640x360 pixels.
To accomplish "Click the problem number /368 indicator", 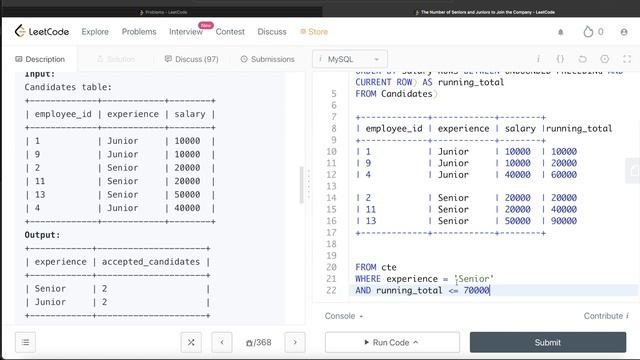I will [x=259, y=342].
